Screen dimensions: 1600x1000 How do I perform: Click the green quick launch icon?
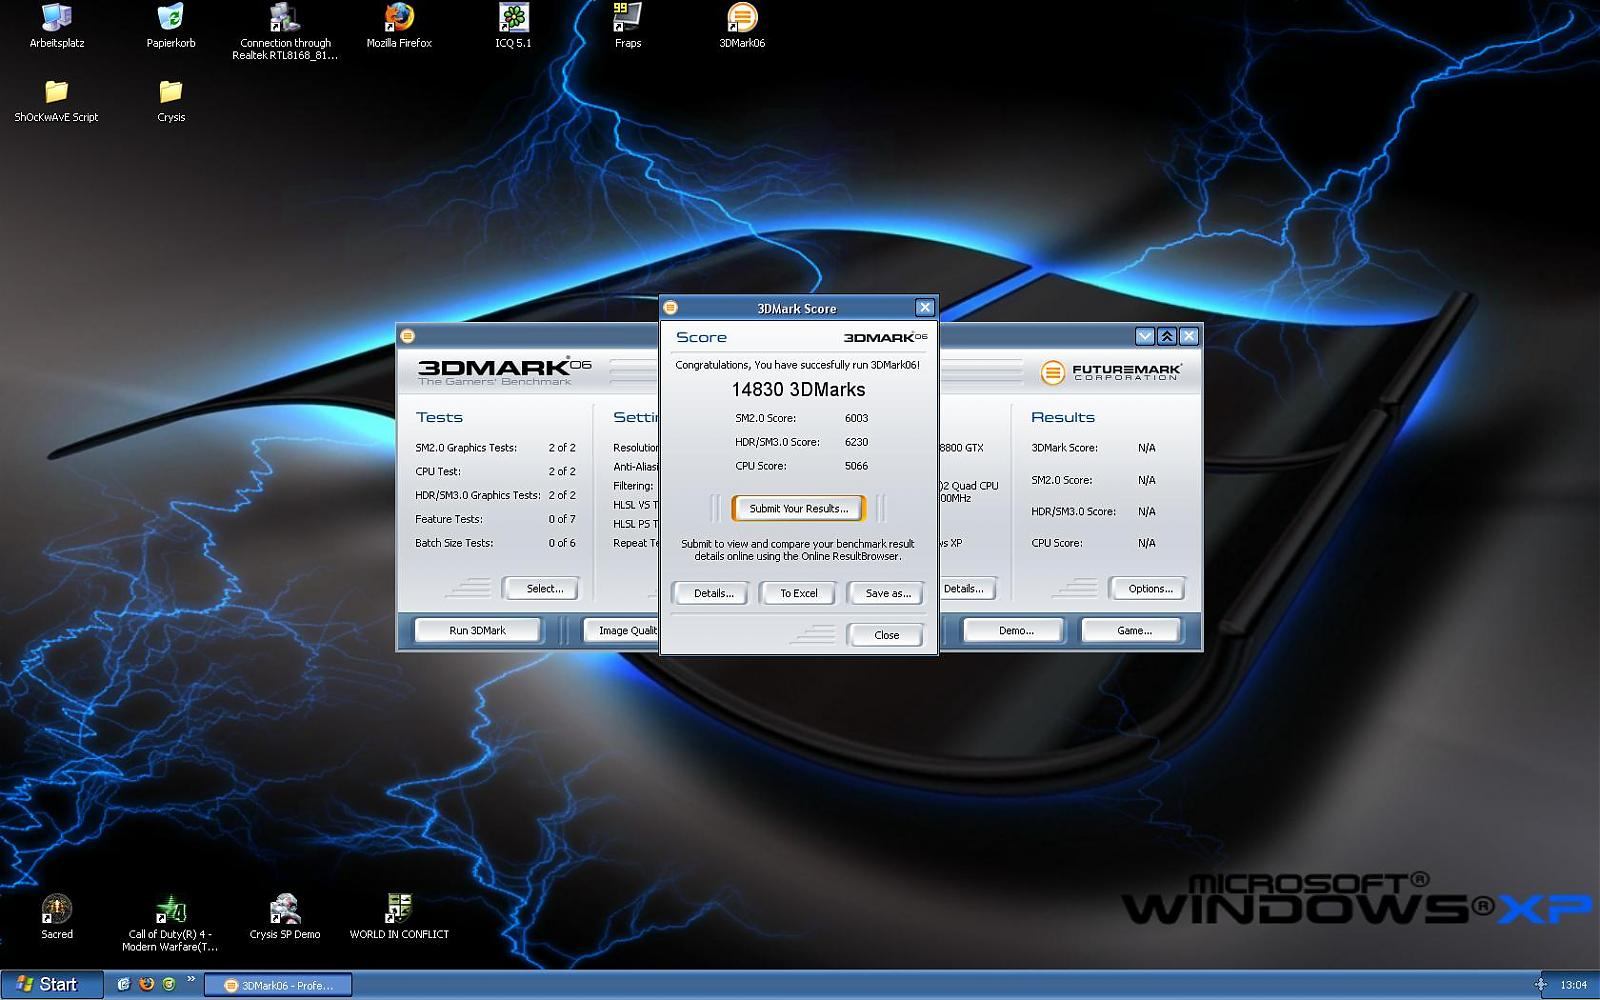click(169, 984)
